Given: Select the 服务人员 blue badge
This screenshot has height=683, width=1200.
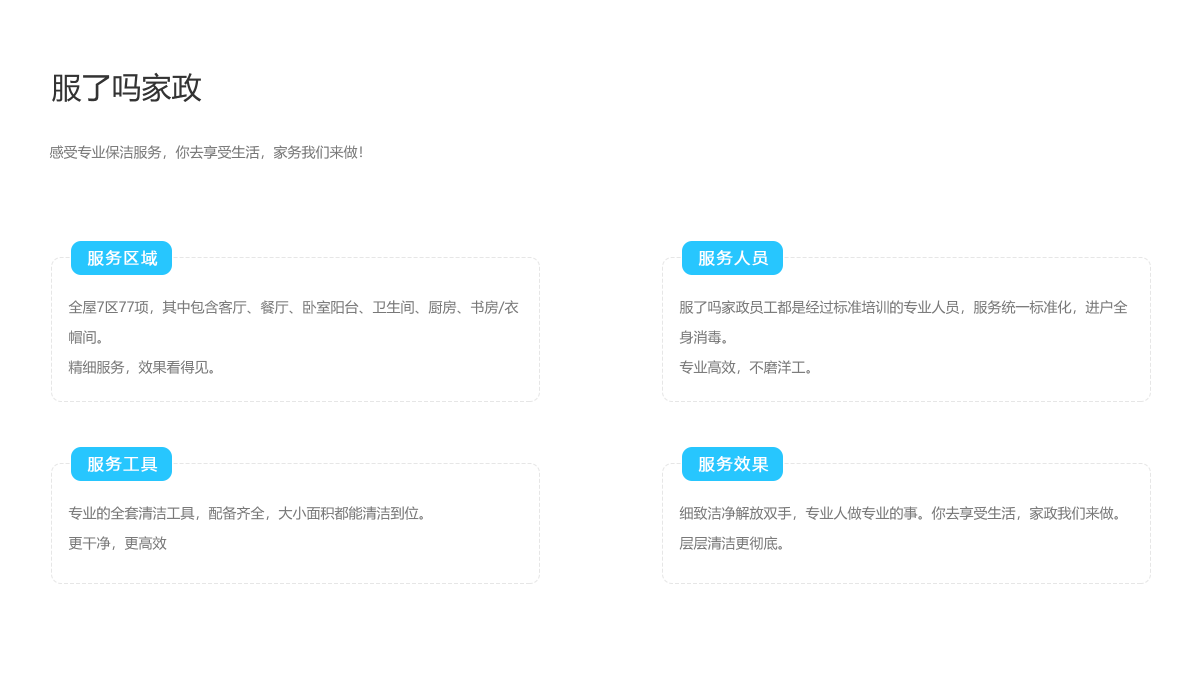Looking at the screenshot, I should pyautogui.click(x=732, y=258).
